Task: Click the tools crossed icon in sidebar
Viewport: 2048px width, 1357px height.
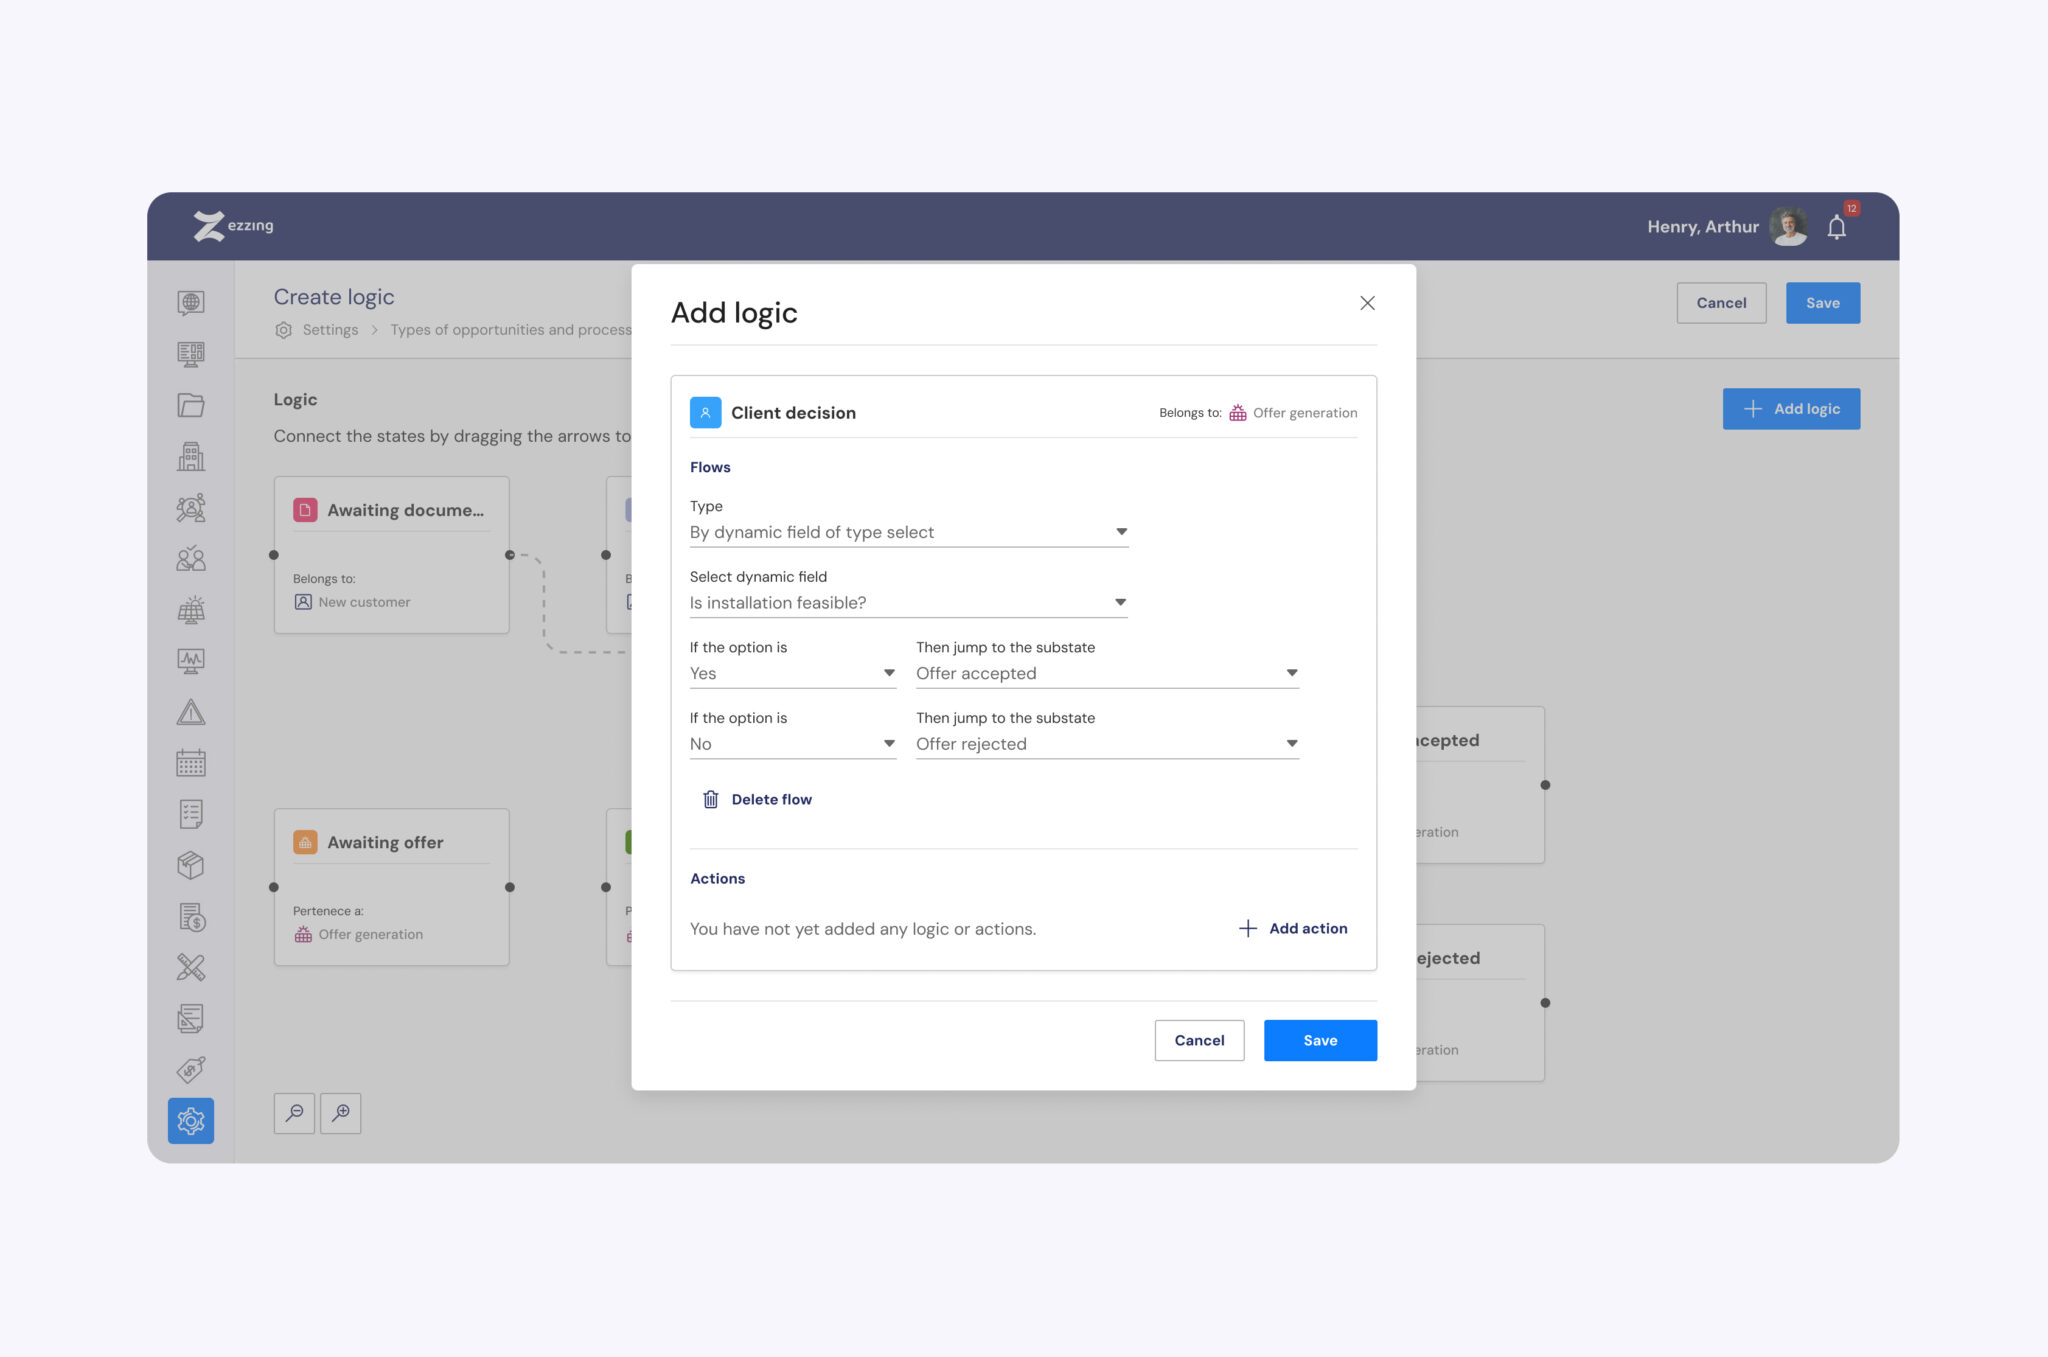Action: click(191, 967)
